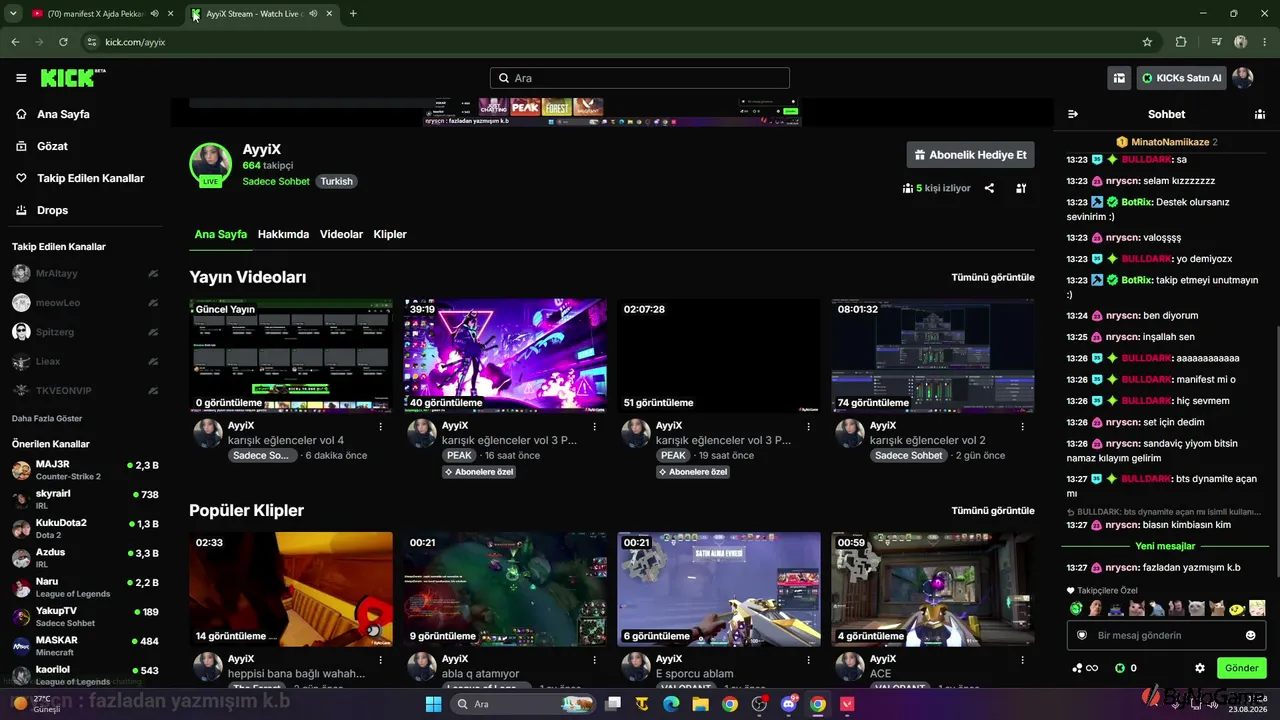
Task: Open the emoji picker in chat
Action: click(x=1250, y=635)
